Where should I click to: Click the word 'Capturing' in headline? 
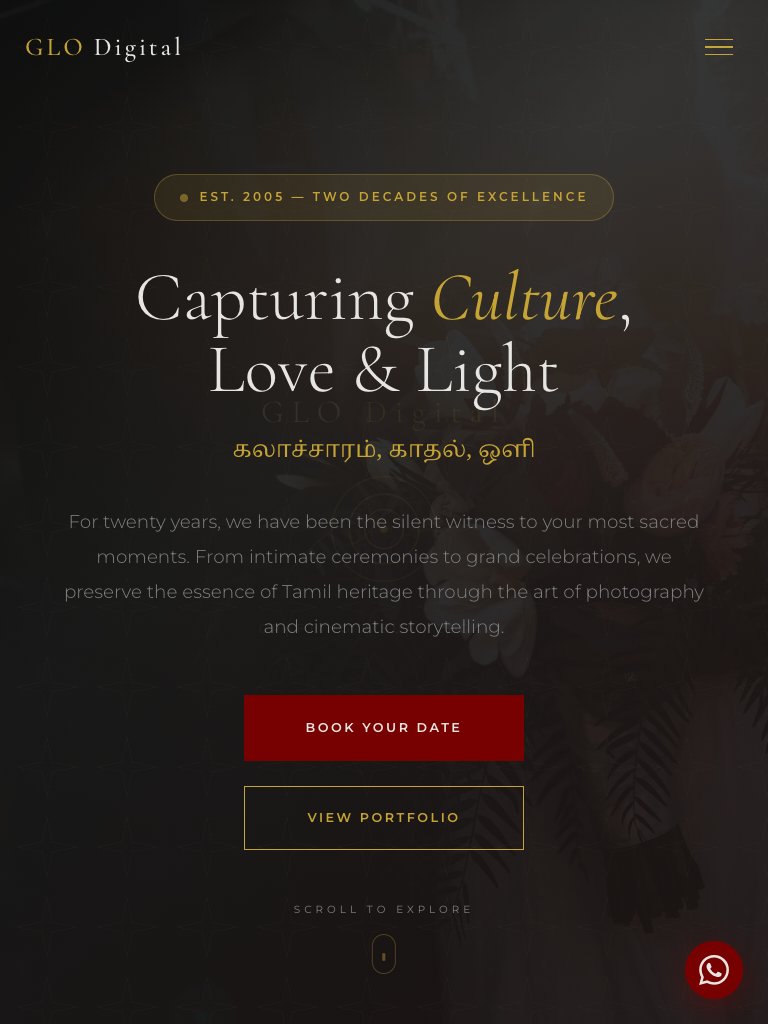pyautogui.click(x=275, y=300)
